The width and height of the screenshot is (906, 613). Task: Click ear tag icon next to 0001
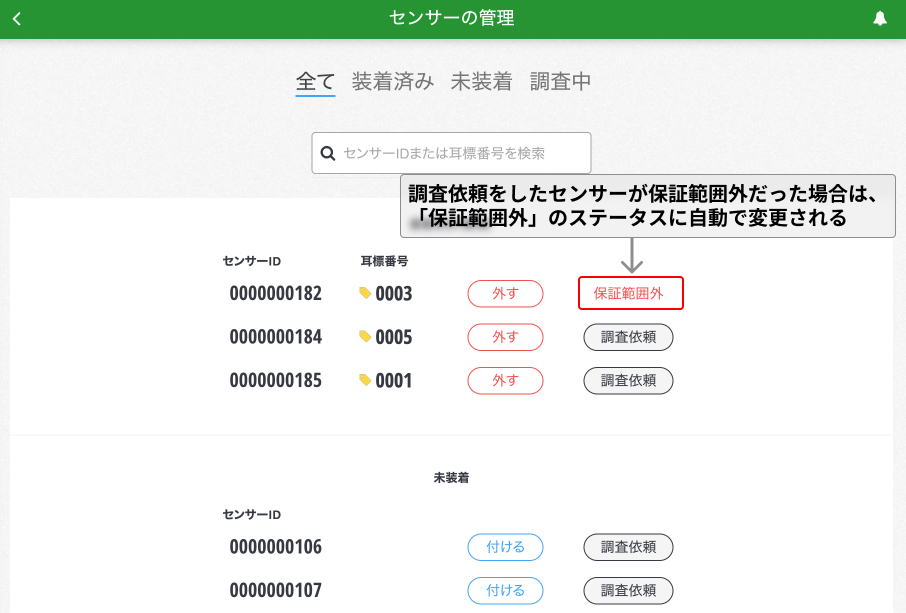365,380
